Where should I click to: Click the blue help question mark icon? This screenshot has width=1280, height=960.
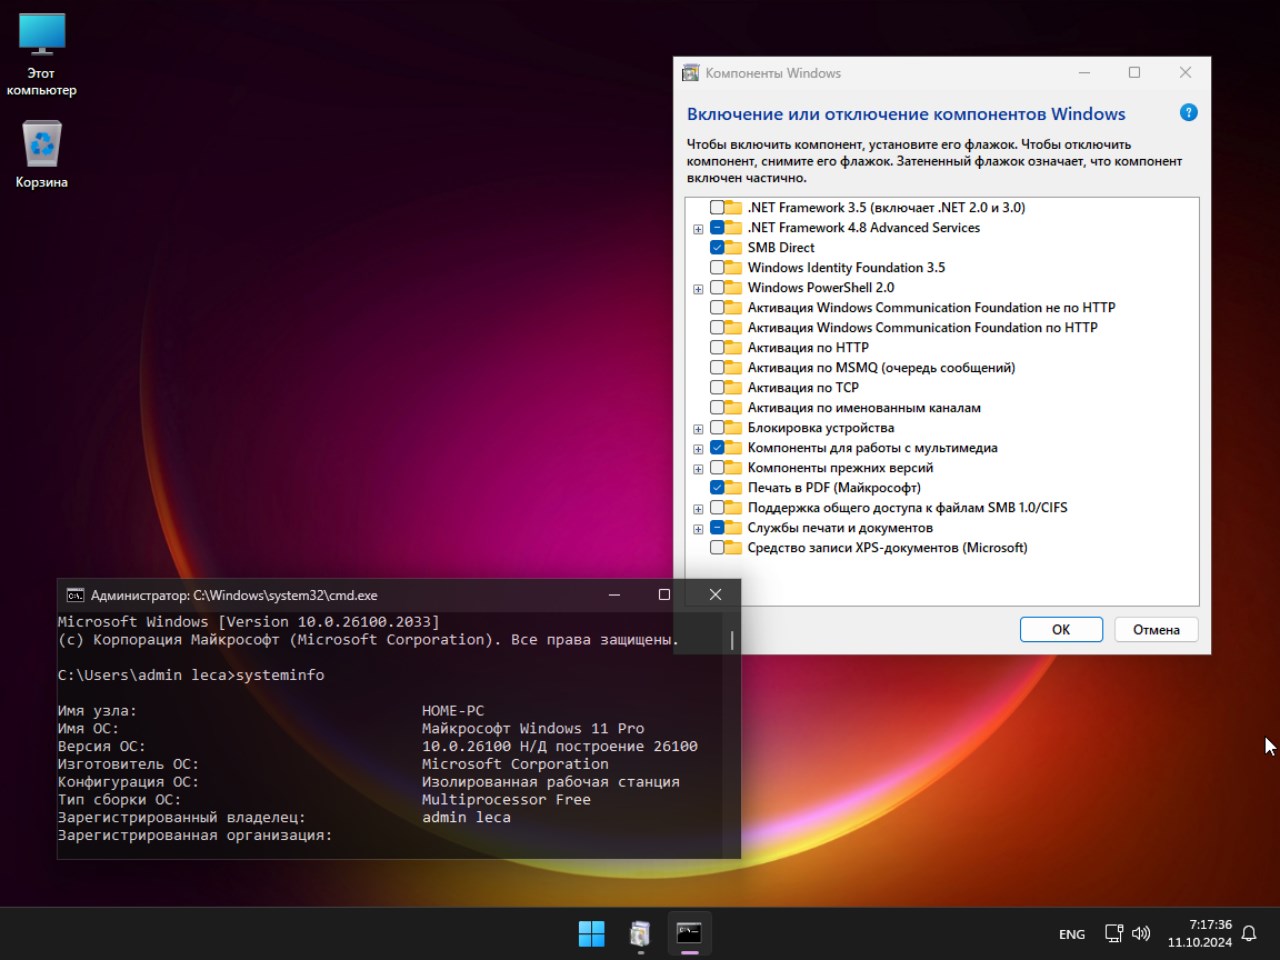pos(1188,113)
